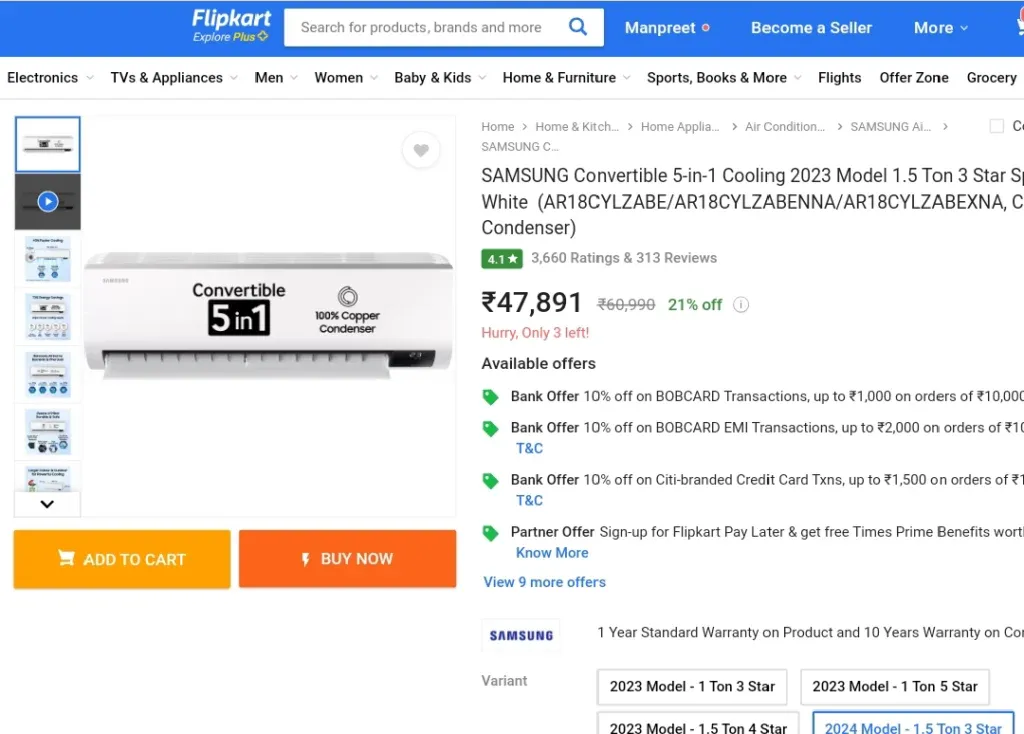Select the fourth product thumbnail

click(48, 316)
